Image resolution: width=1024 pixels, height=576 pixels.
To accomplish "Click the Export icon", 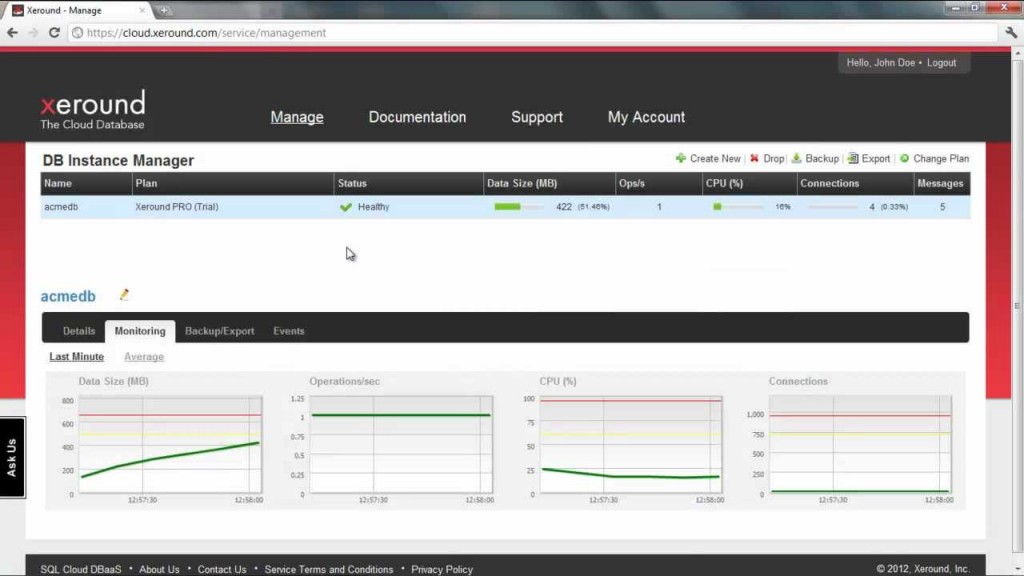I will [853, 158].
